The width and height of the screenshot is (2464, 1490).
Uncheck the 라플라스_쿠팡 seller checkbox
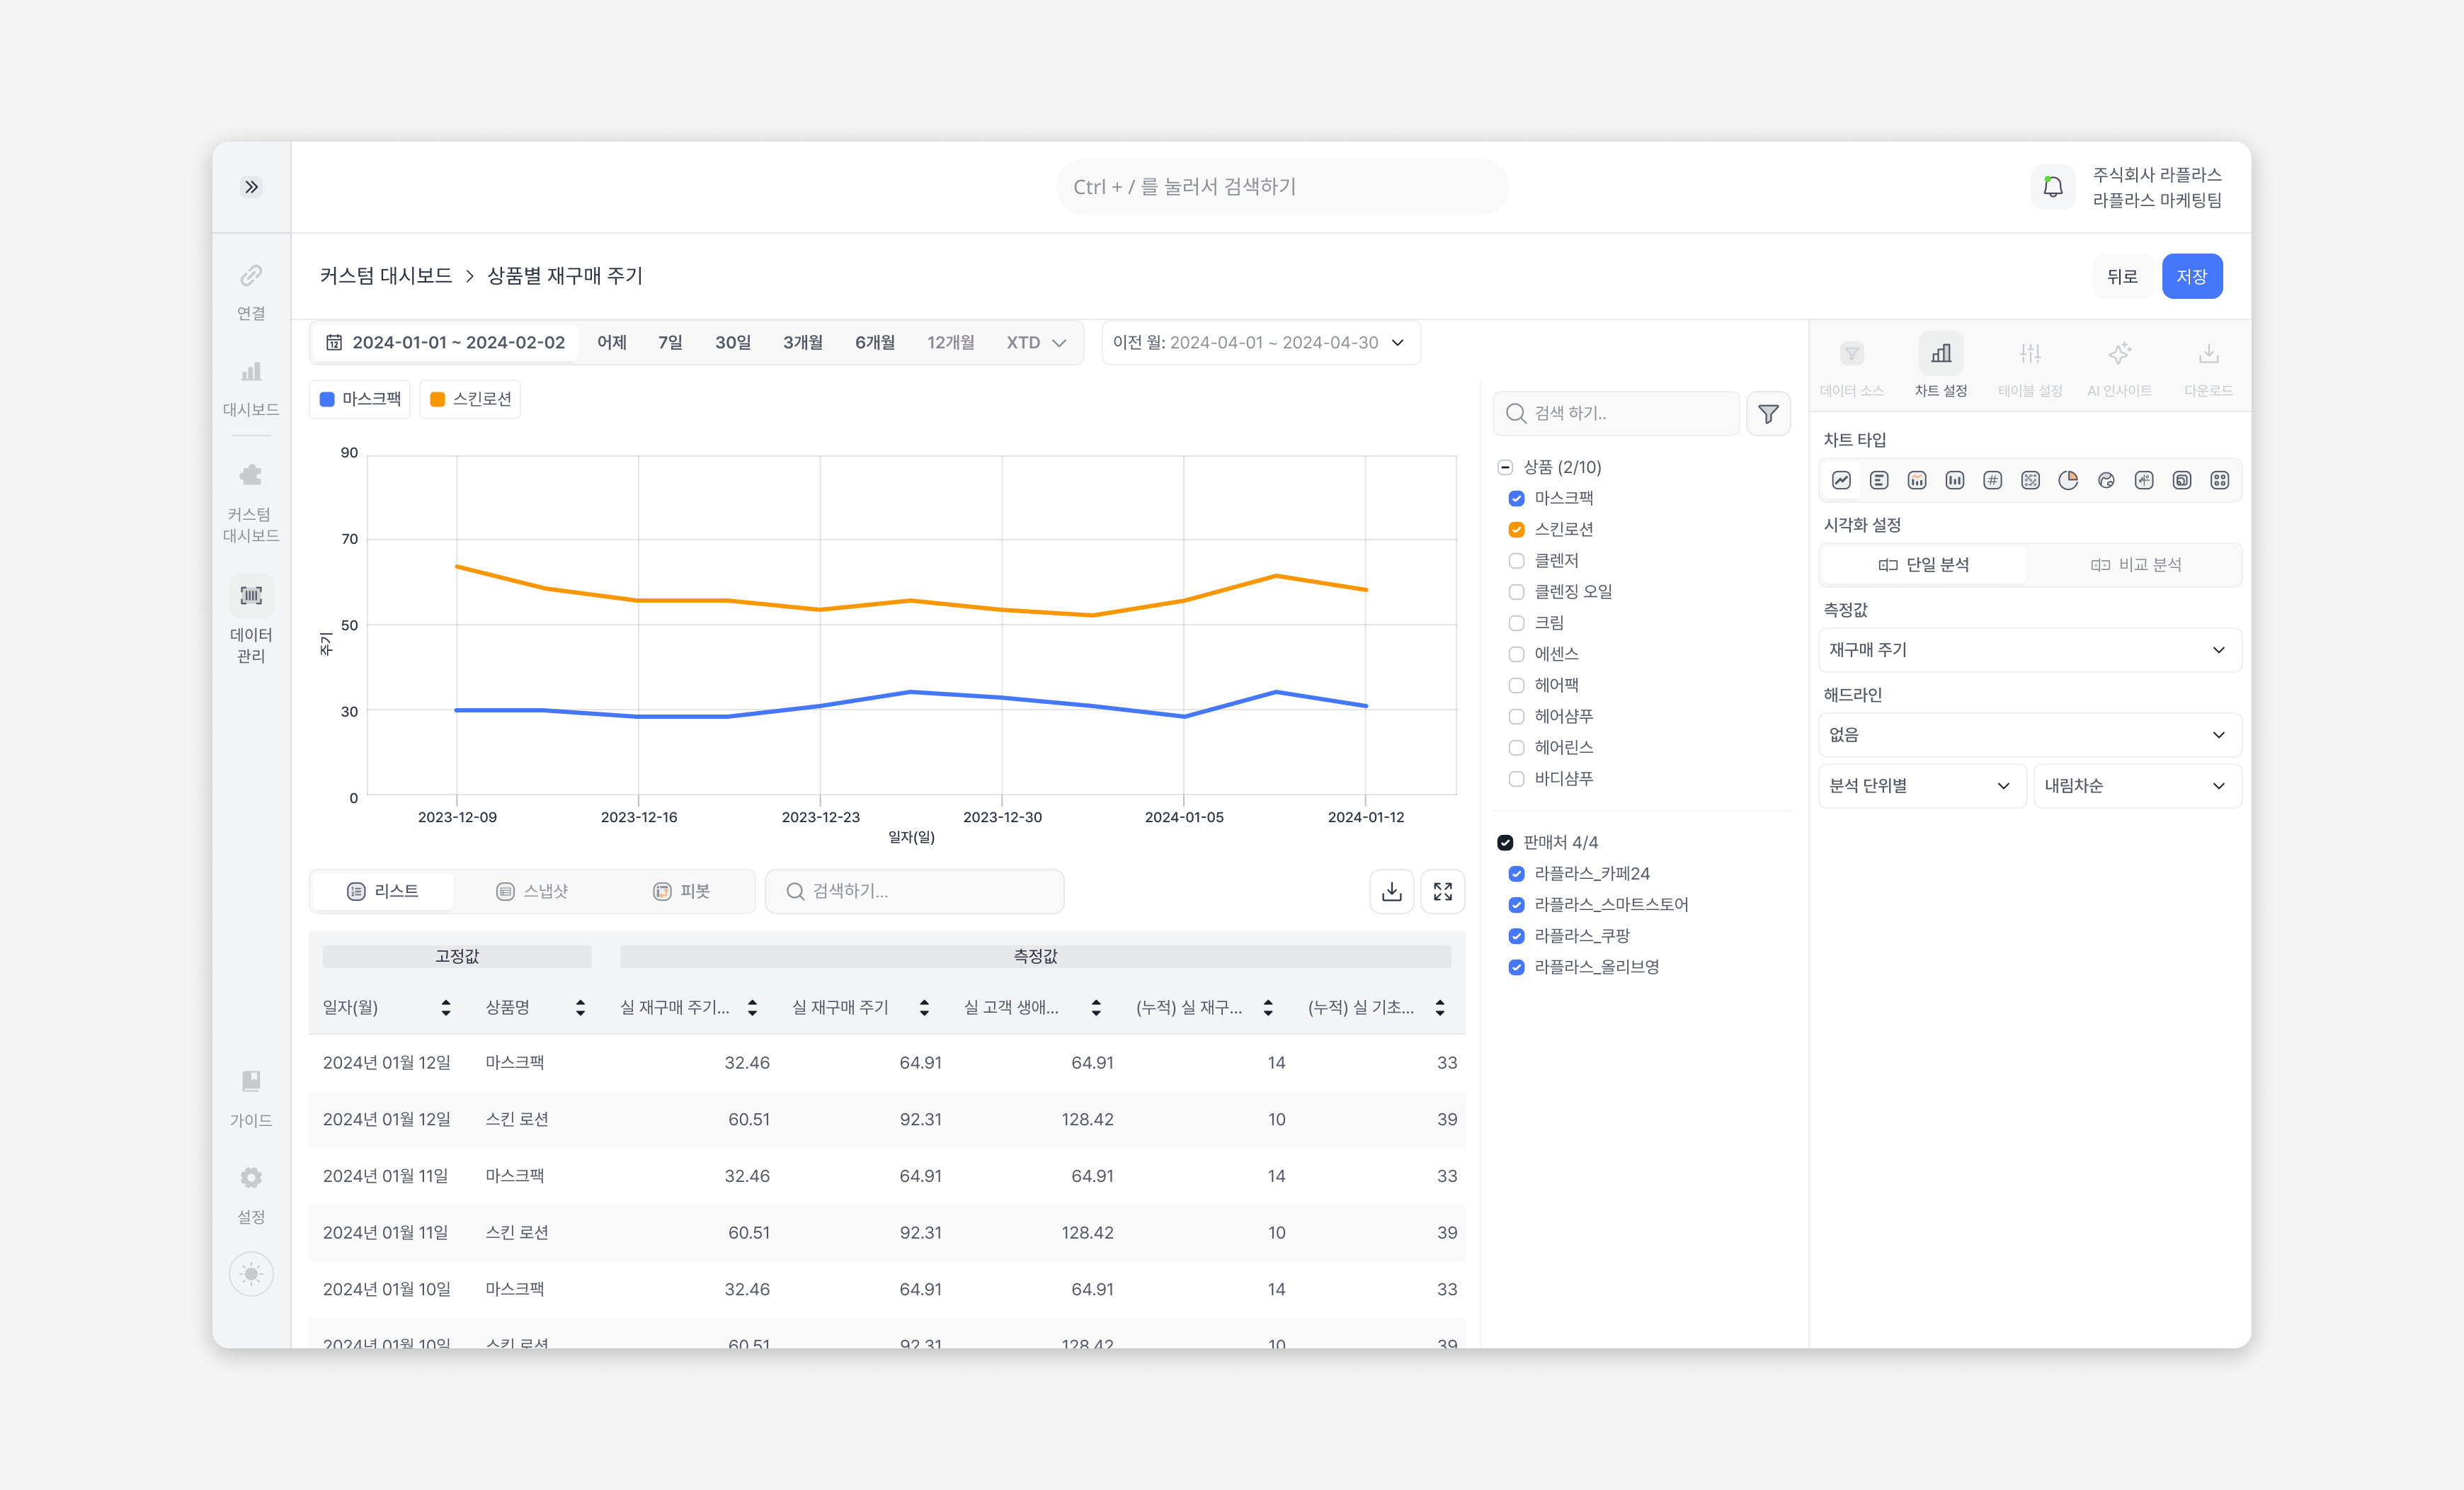point(1516,936)
